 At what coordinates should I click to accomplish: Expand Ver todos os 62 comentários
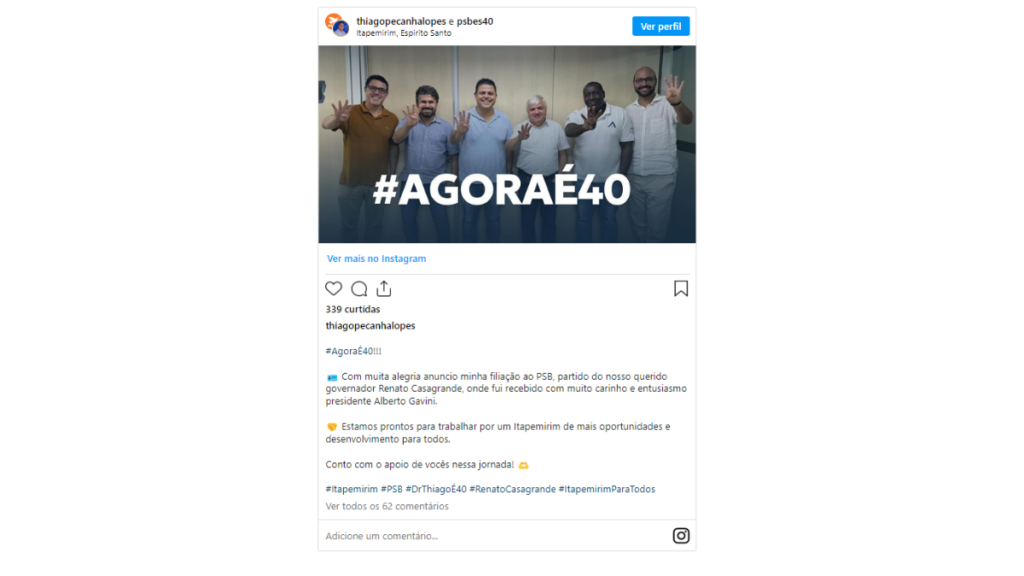coord(387,506)
